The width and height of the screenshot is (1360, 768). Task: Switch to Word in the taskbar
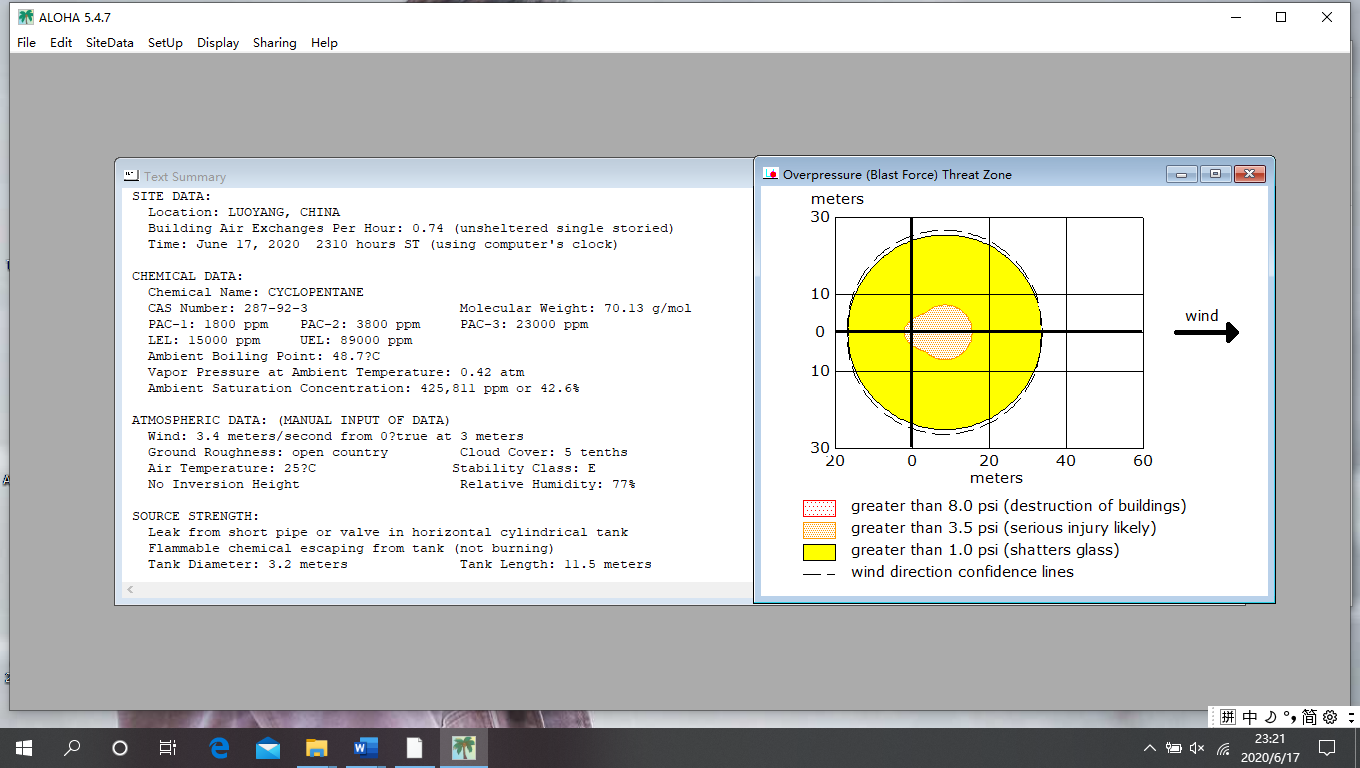pyautogui.click(x=365, y=748)
